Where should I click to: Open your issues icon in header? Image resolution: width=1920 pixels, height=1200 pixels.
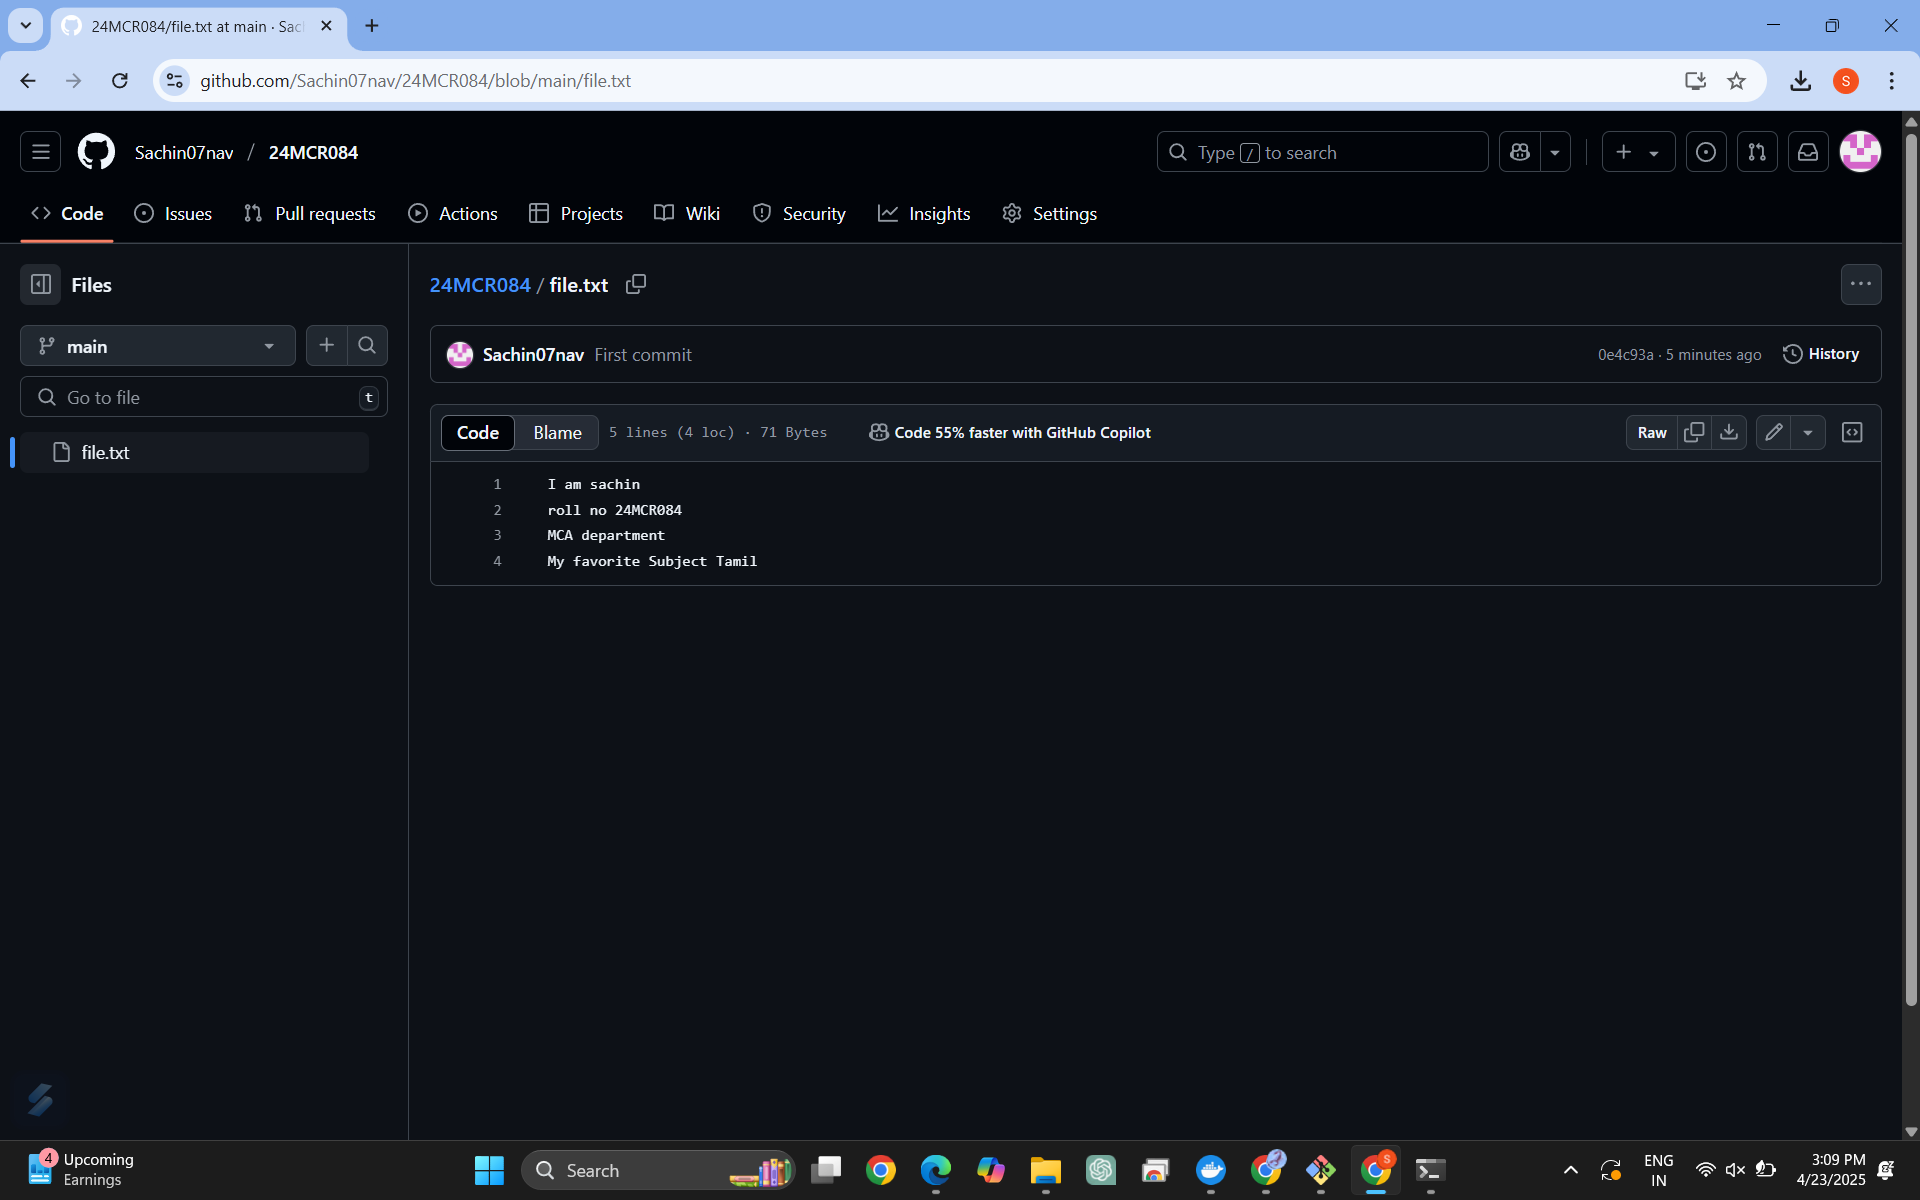(x=1706, y=152)
